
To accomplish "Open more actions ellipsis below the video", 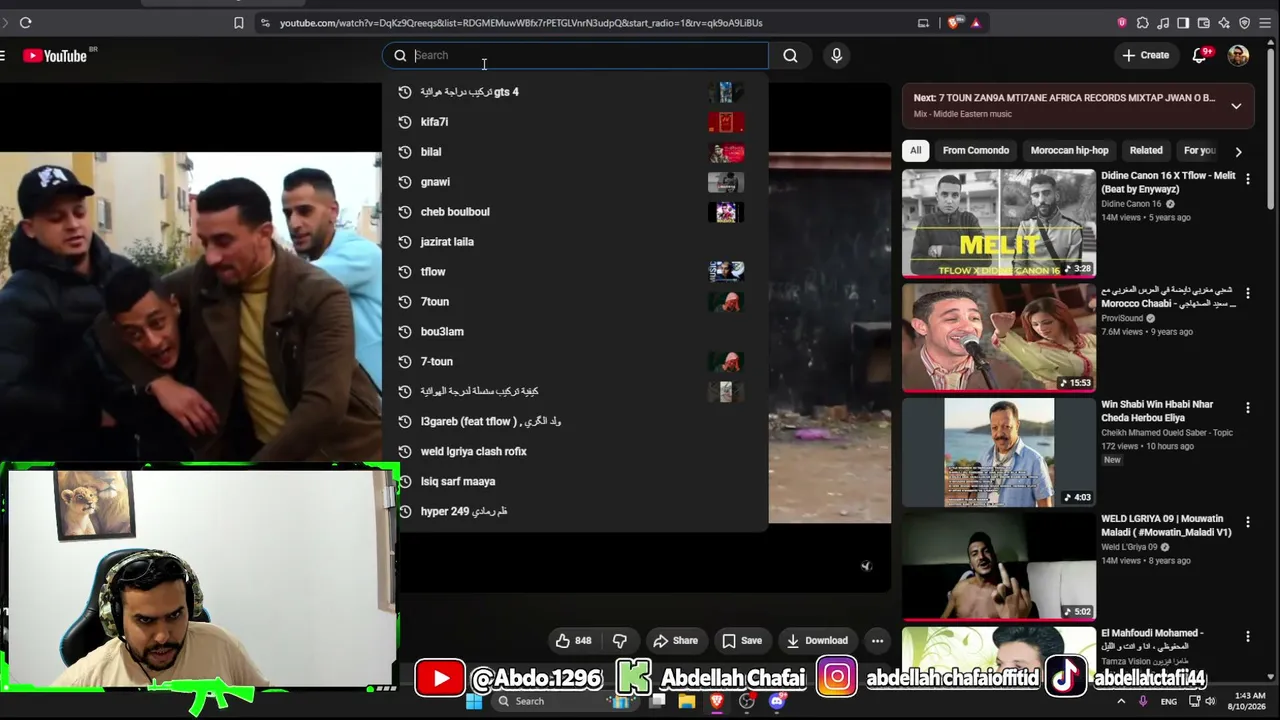I will pyautogui.click(x=877, y=641).
